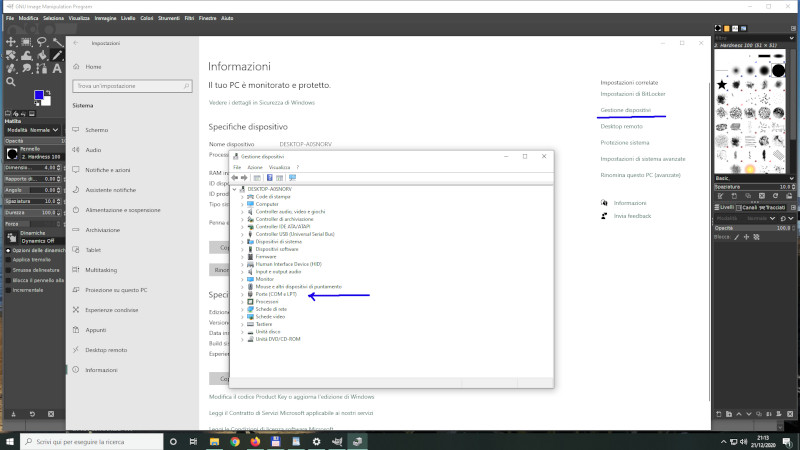Select the Bucket Fill tool
This screenshot has width=800, height=450.
tap(42, 55)
